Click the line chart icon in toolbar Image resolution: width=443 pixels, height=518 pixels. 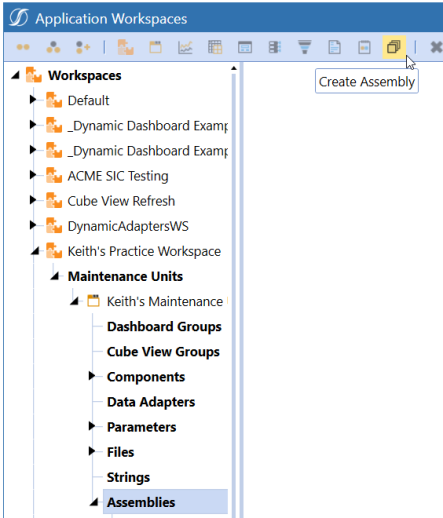(185, 47)
